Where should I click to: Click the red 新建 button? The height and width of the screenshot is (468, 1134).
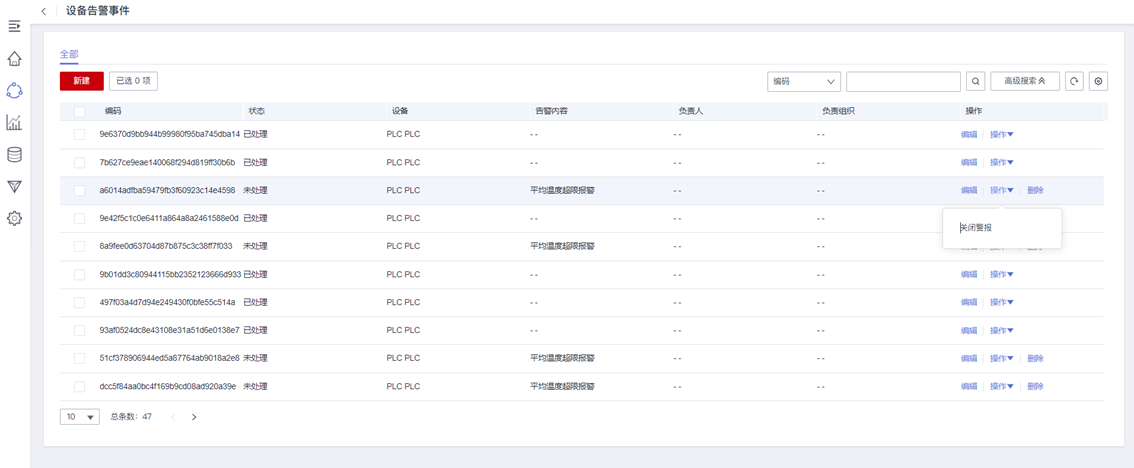pyautogui.click(x=81, y=81)
